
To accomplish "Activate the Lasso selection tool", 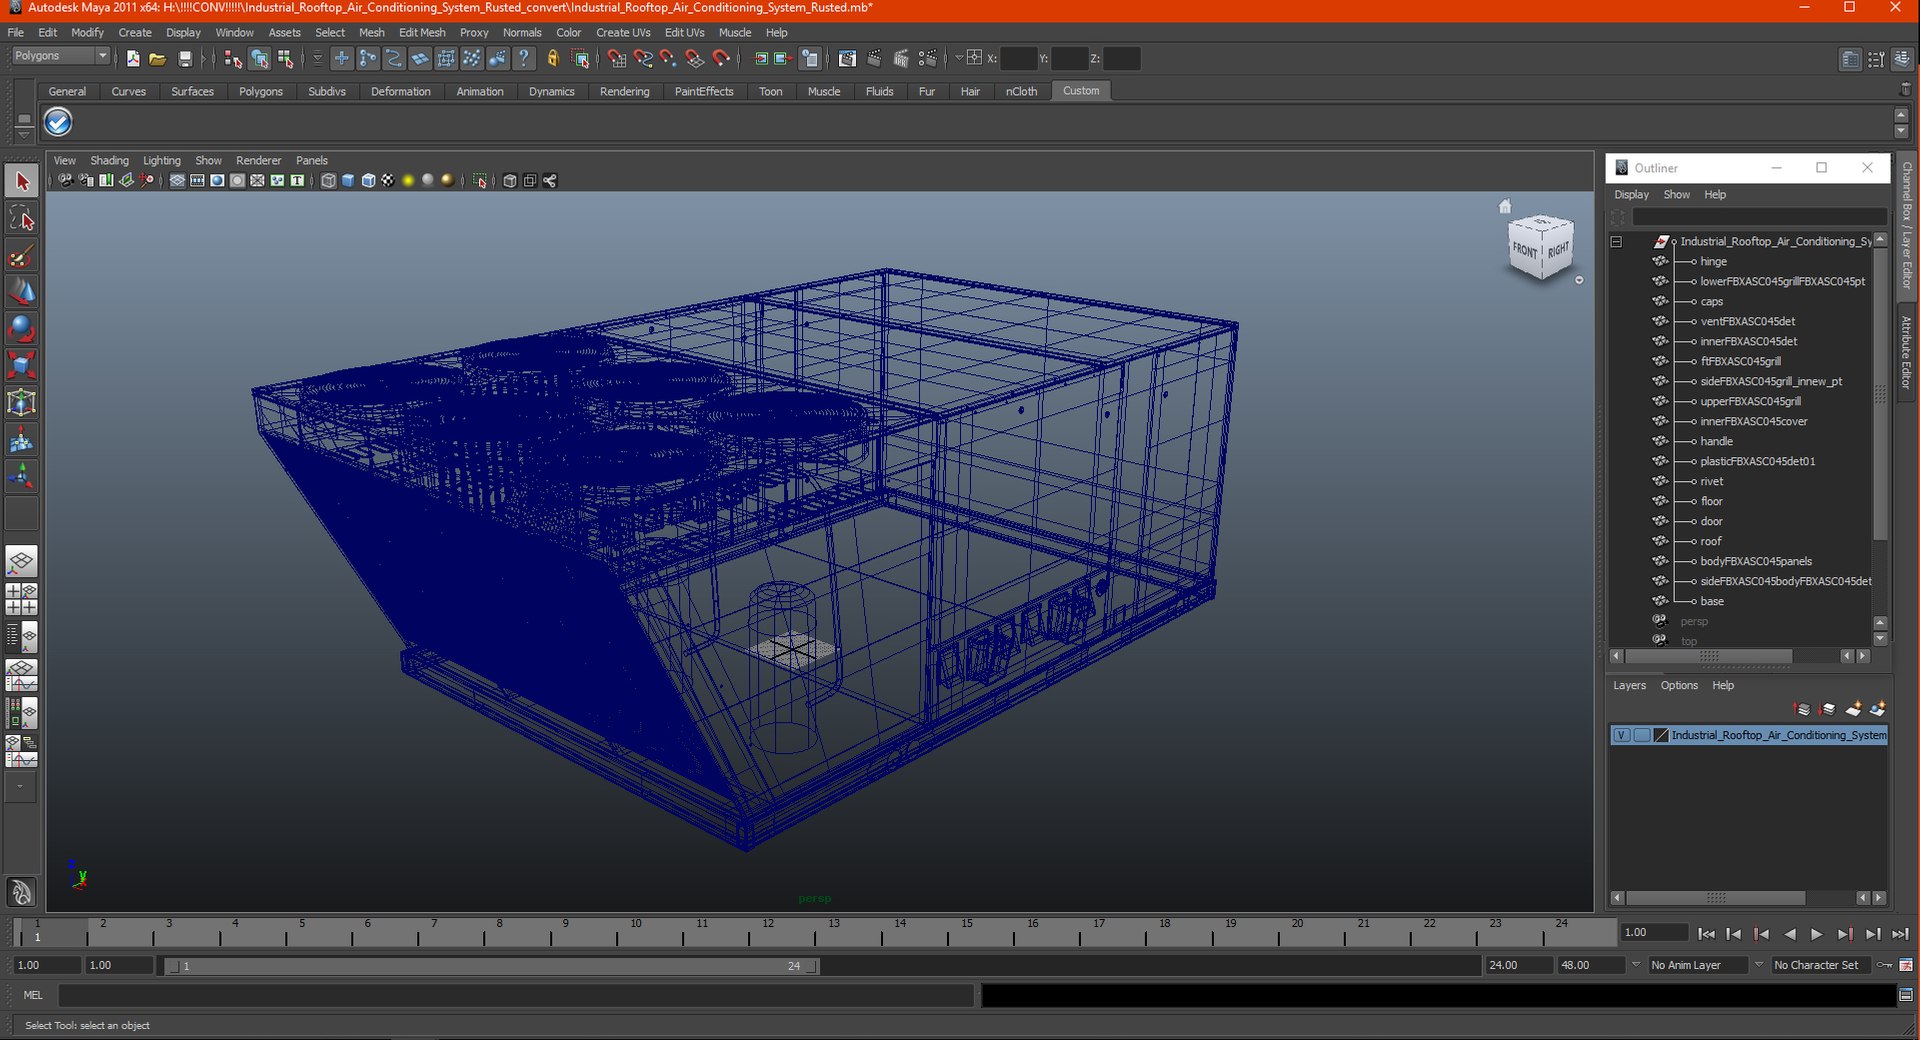I will coord(22,218).
